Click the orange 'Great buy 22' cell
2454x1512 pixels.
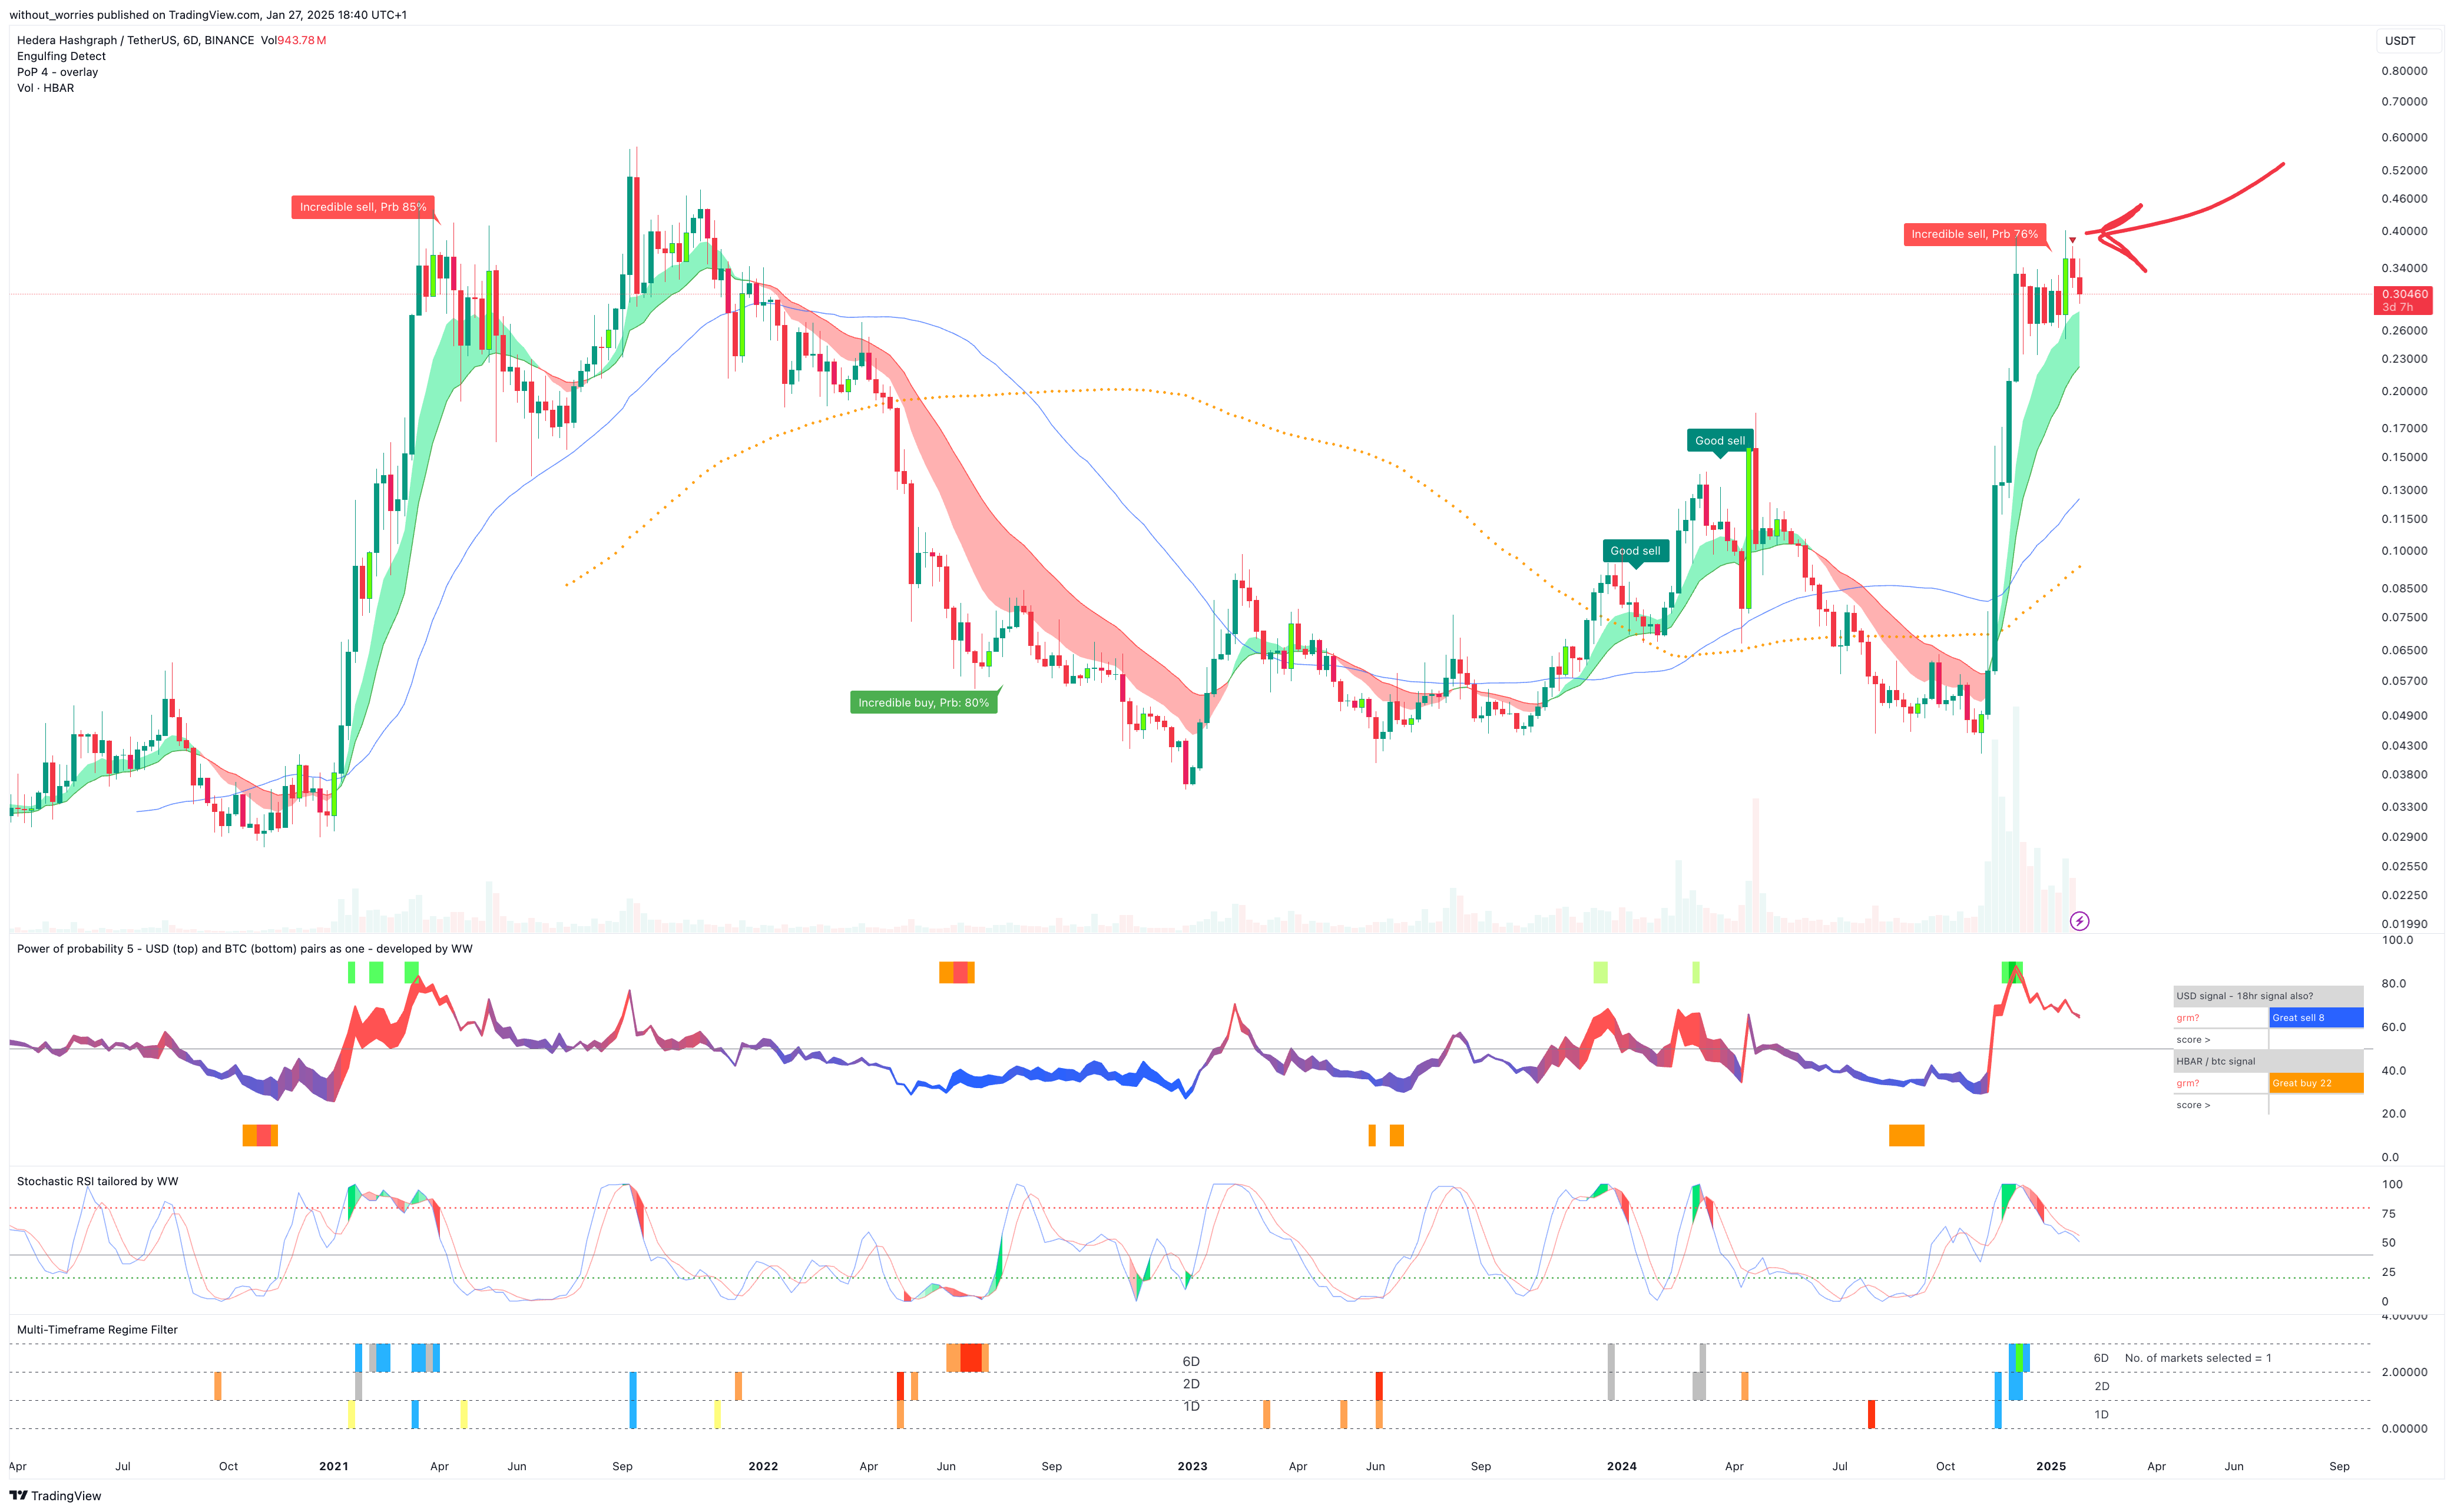pos(2316,1083)
